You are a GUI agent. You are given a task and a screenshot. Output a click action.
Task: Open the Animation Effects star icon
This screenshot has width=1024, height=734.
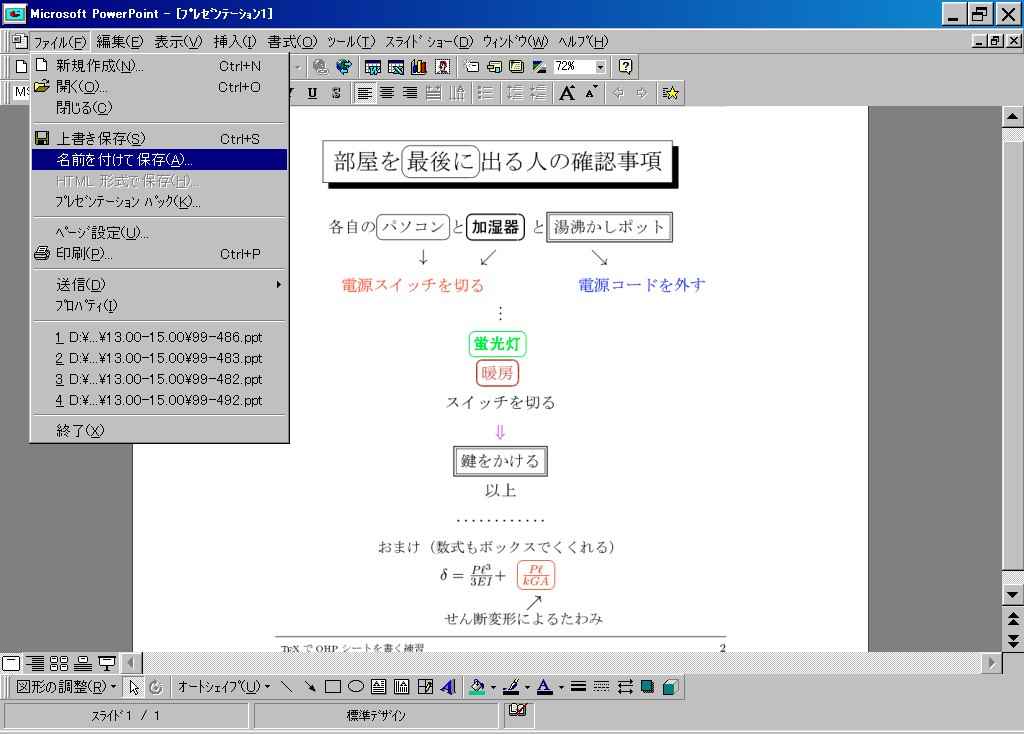(670, 93)
